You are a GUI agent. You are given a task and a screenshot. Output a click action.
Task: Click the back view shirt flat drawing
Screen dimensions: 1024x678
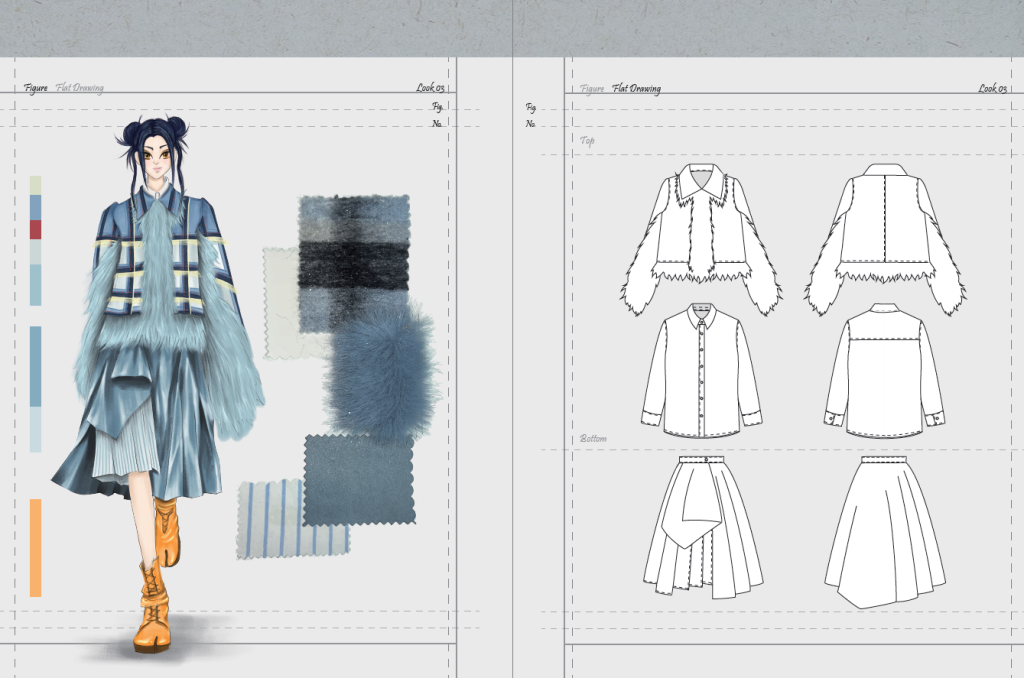tap(885, 370)
